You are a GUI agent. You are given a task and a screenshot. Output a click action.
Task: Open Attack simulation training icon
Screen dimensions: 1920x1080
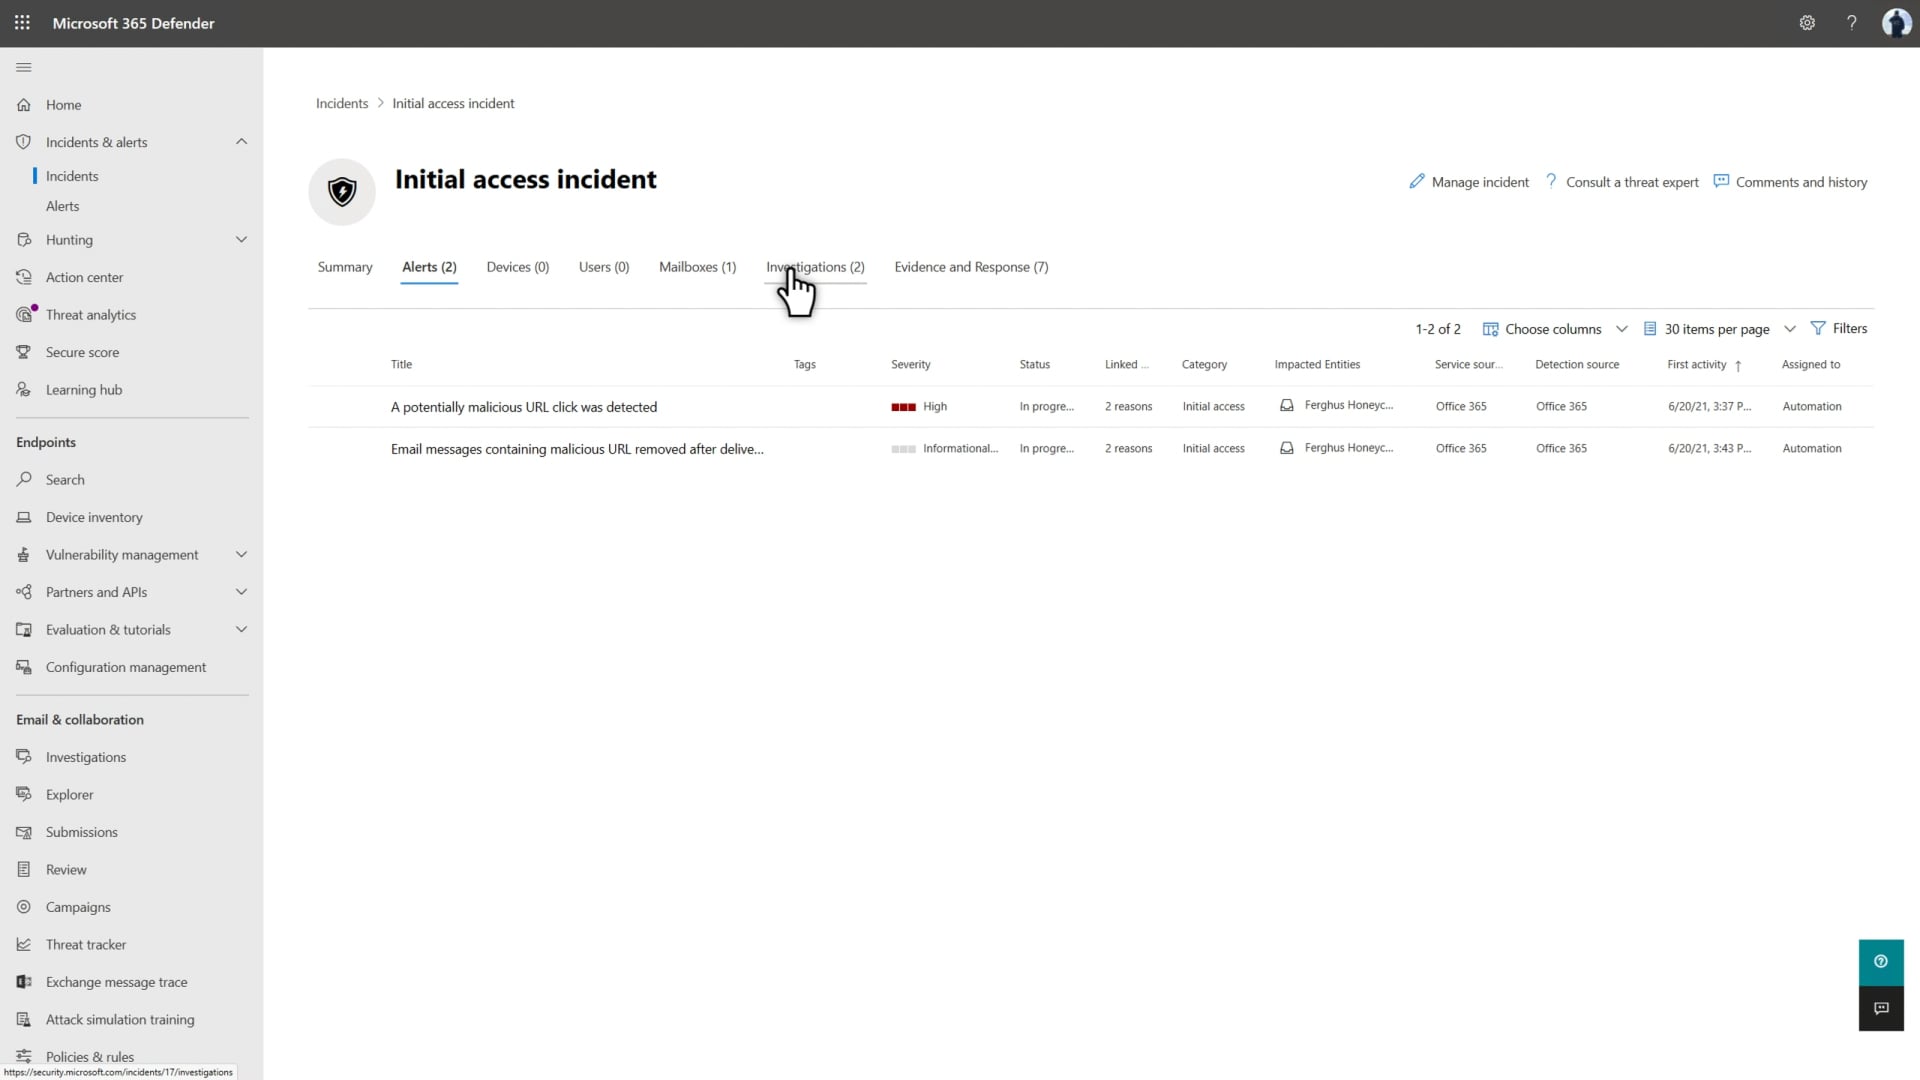24,1019
